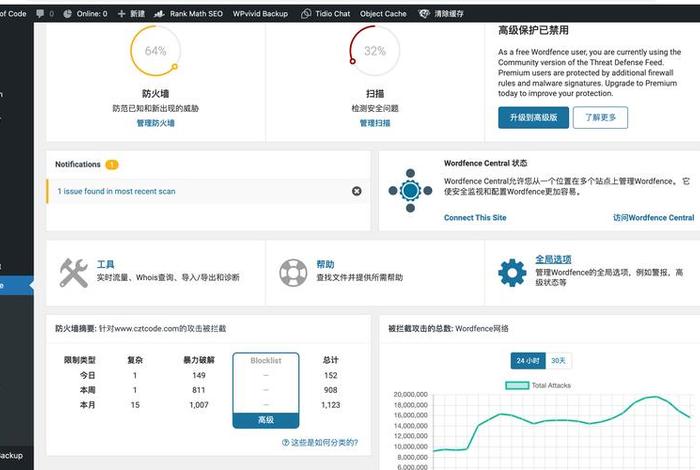
Task: Click the 本周 total value 908
Action: click(330, 390)
